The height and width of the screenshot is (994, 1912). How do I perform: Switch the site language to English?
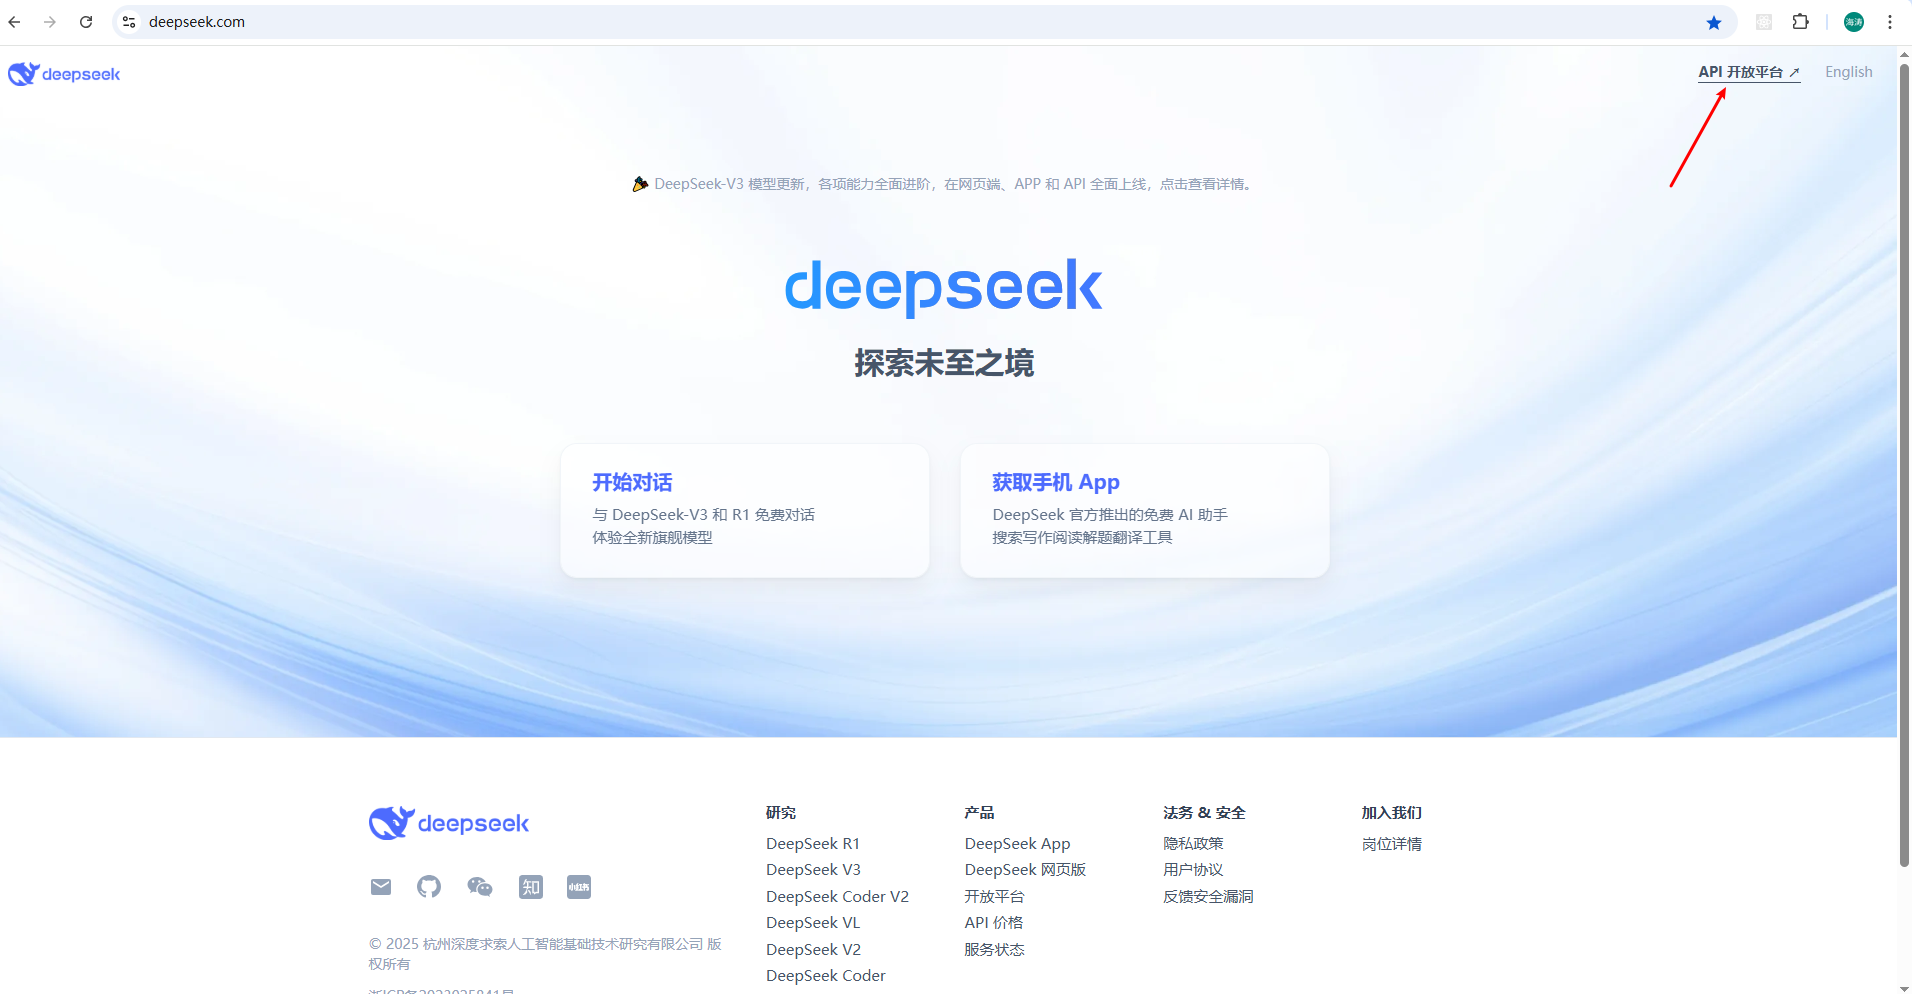1847,71
